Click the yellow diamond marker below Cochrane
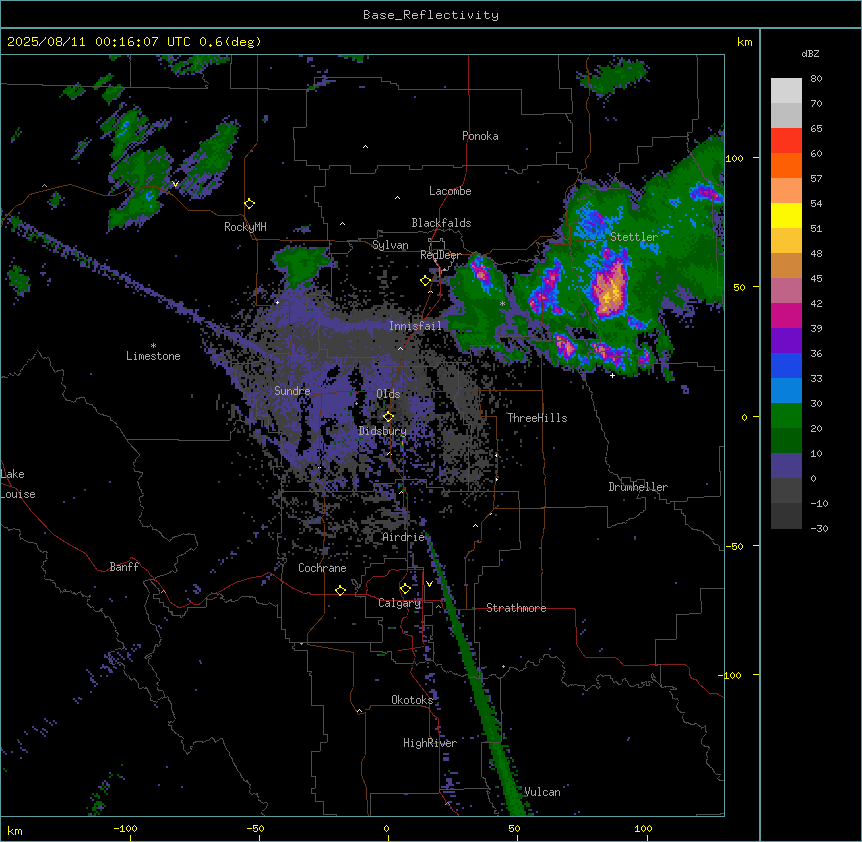Image resolution: width=862 pixels, height=842 pixels. point(340,590)
